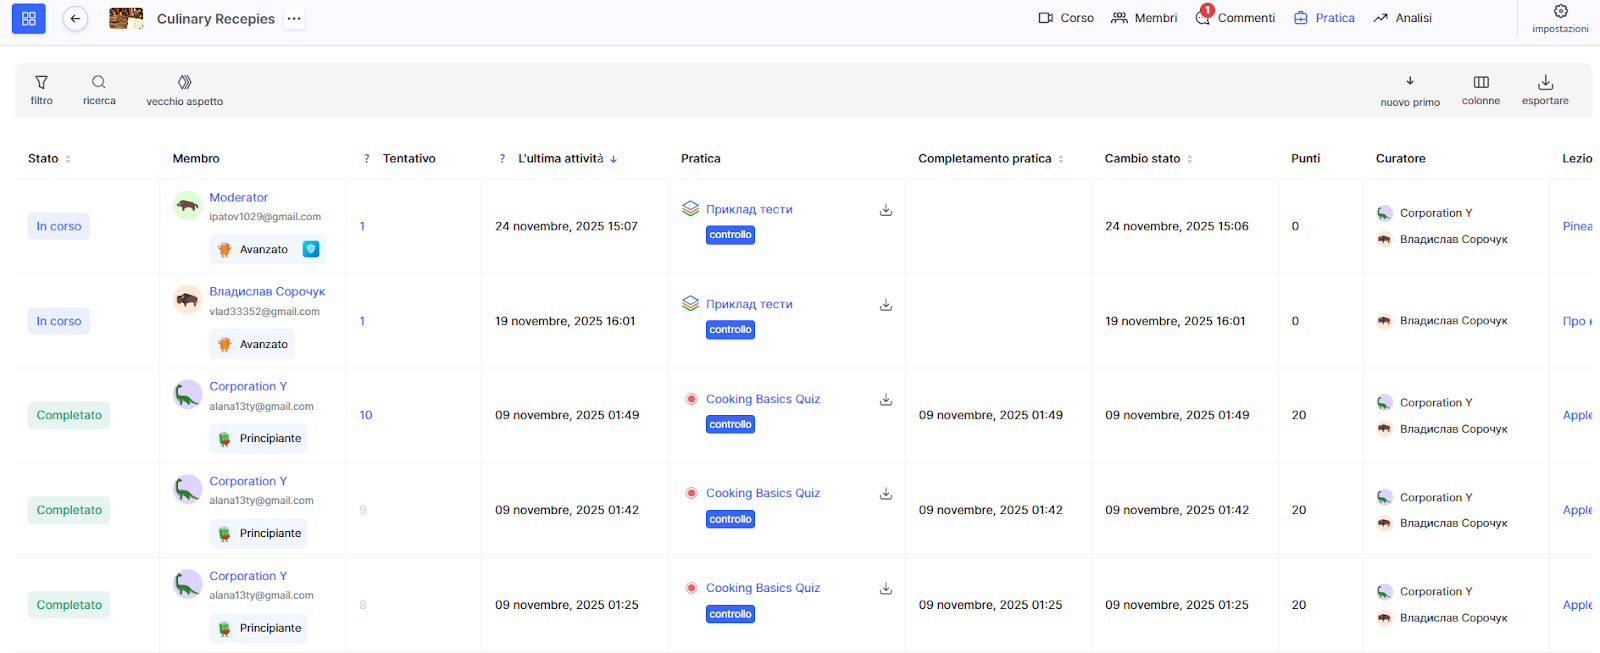Screen dimensions: 1600x653
Task: Switch to vecchio aspetto view
Action: coord(184,89)
